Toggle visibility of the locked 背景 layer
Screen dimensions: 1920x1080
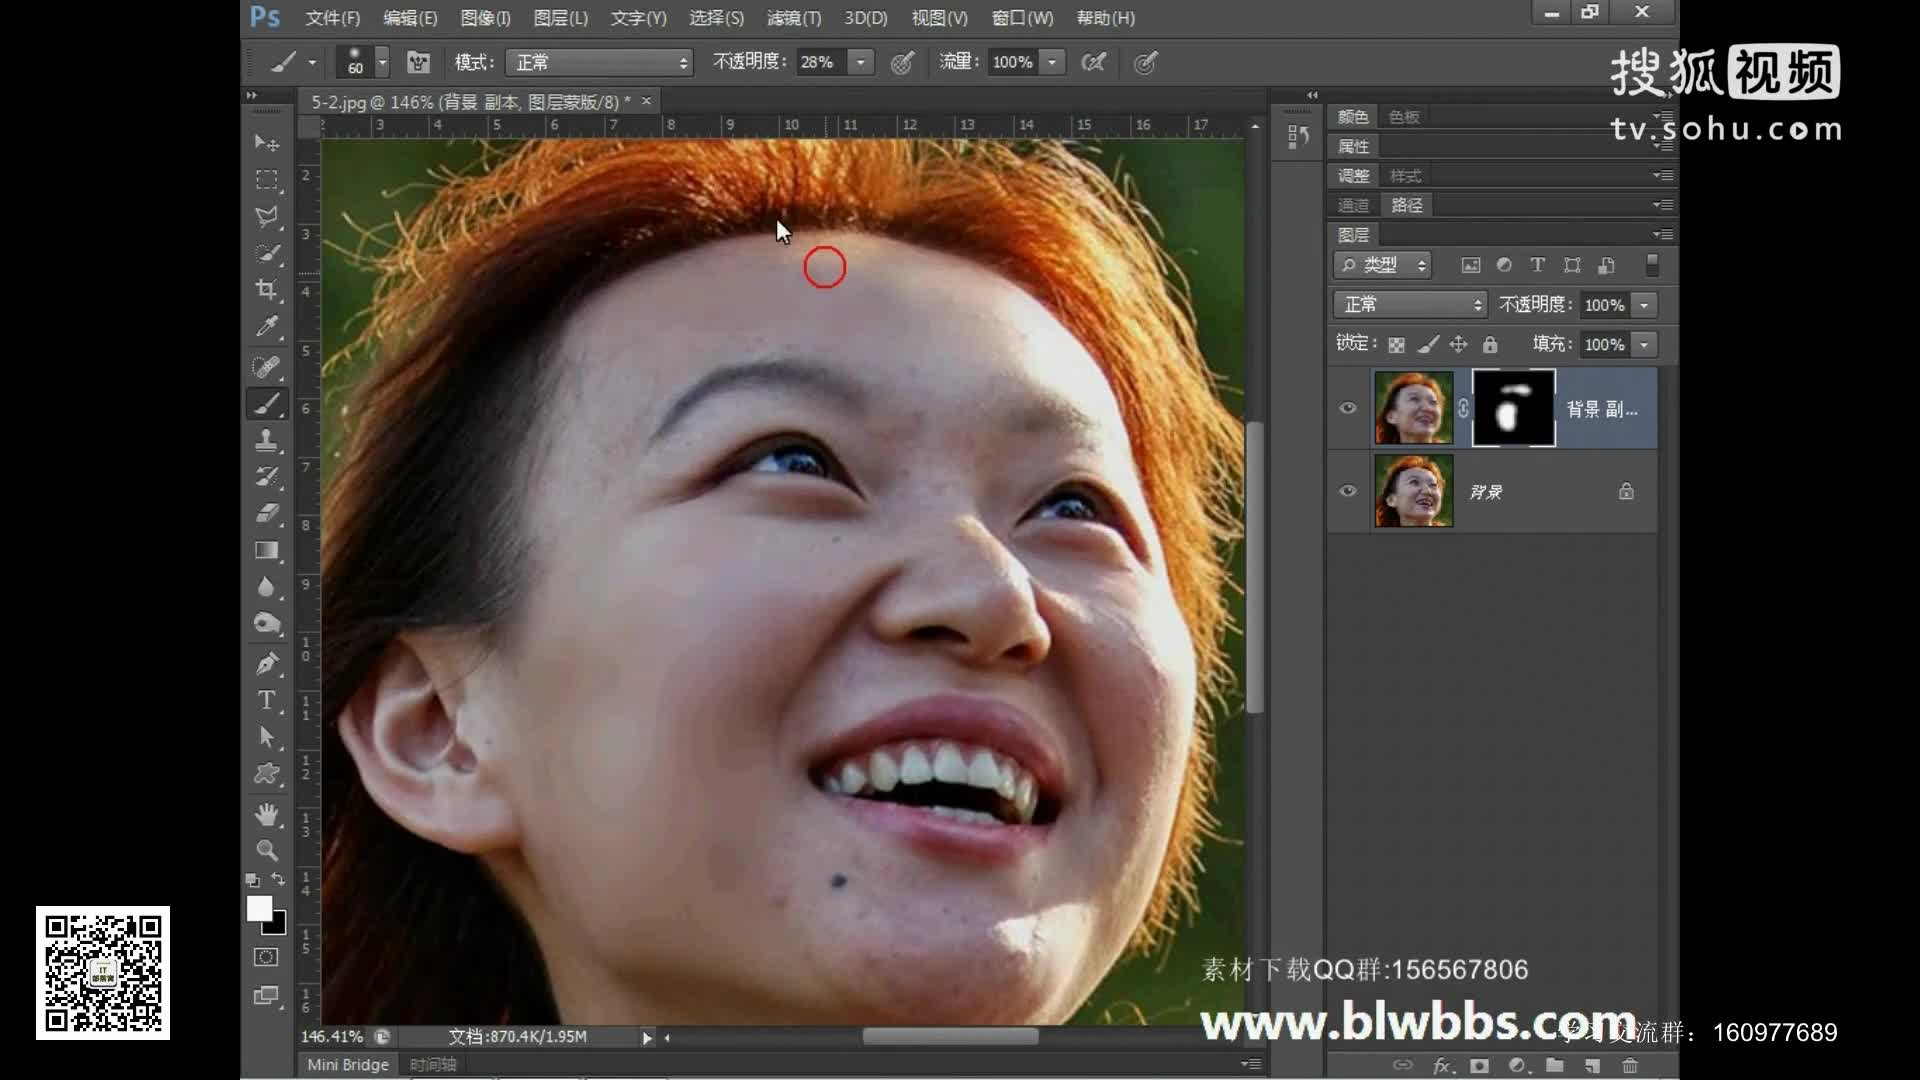click(x=1348, y=491)
